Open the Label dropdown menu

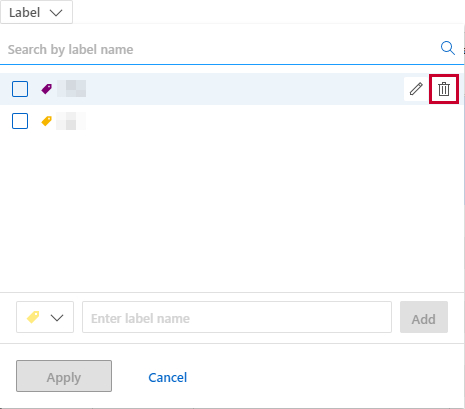coord(36,12)
